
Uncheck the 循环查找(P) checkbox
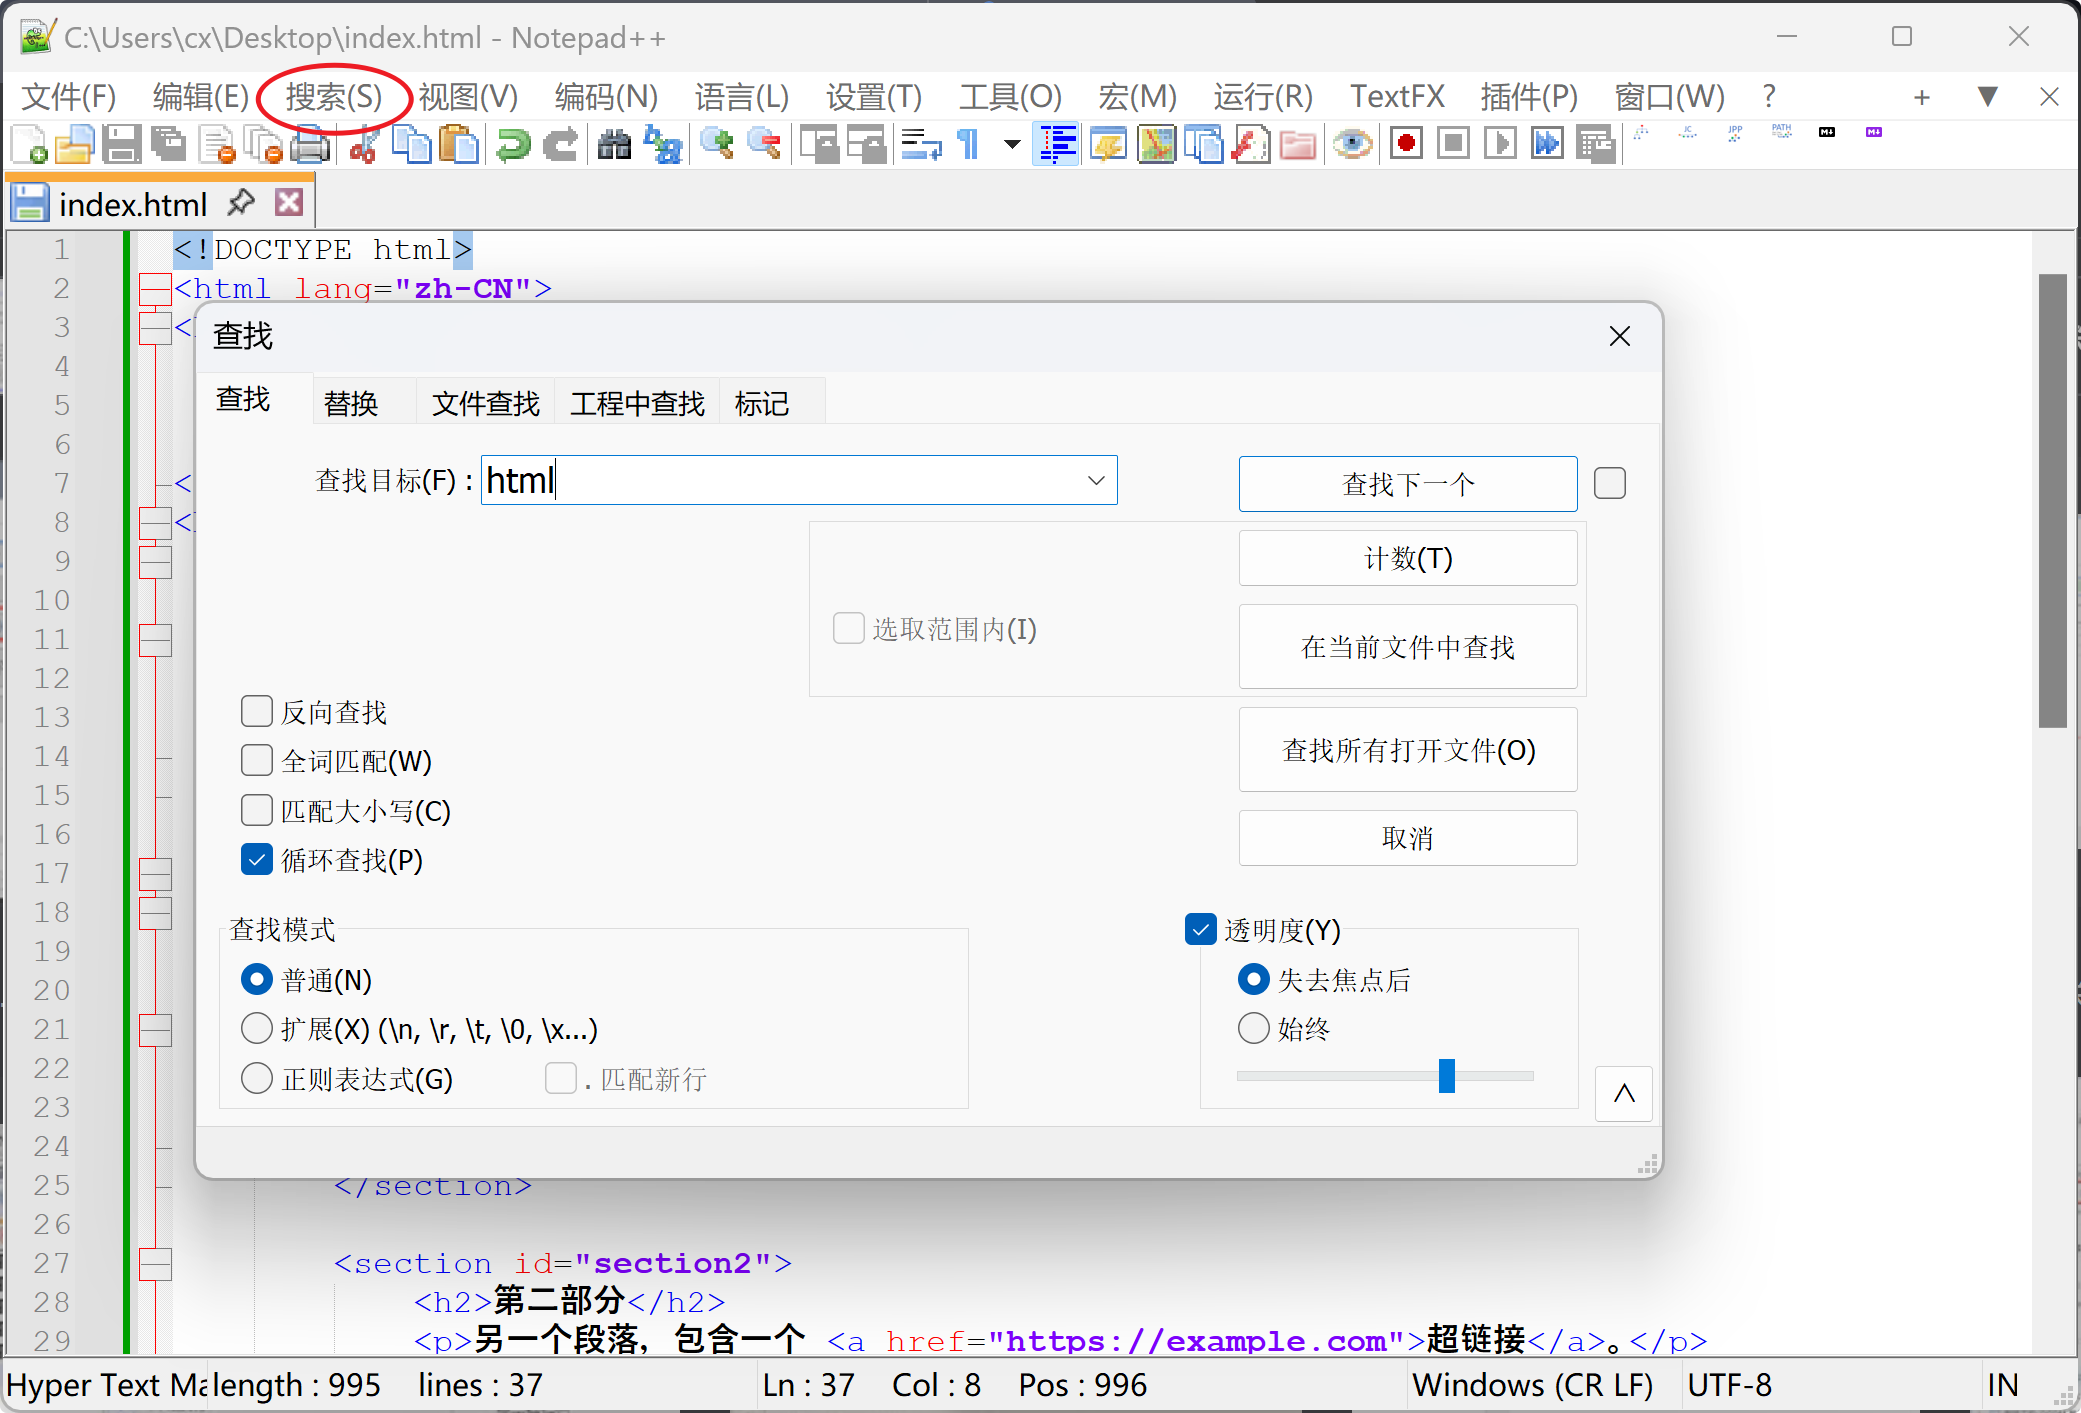pyautogui.click(x=257, y=859)
